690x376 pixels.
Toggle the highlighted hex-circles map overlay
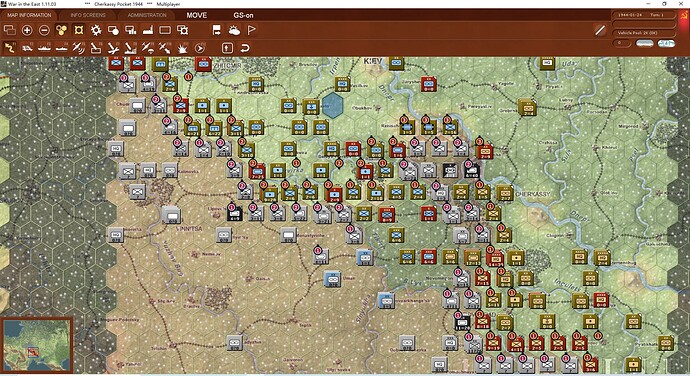pyautogui.click(x=61, y=30)
